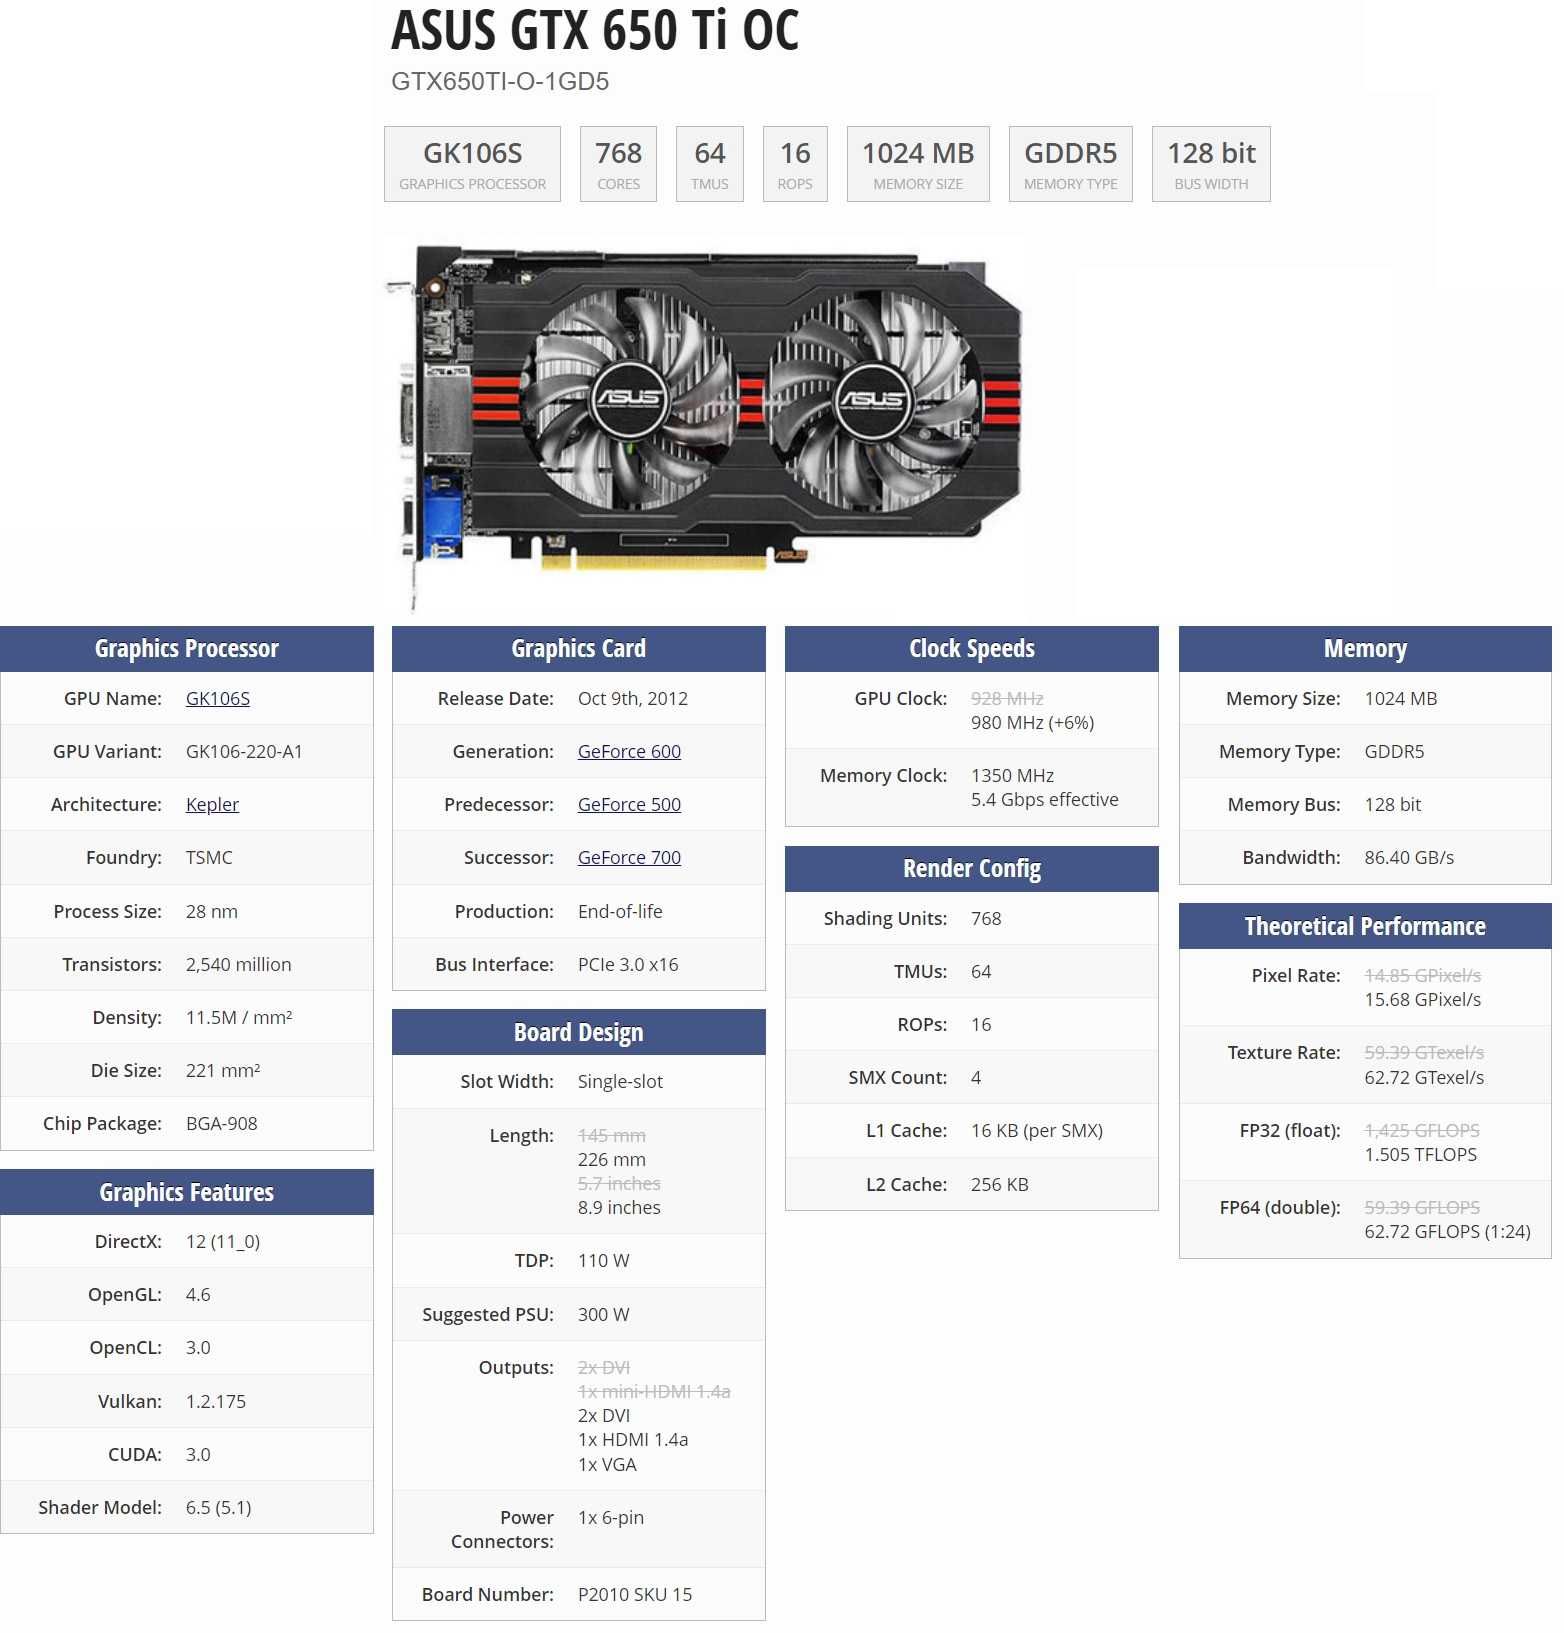Click the P2010 SKU 15 board number
The height and width of the screenshot is (1633, 1564).
coord(635,1594)
